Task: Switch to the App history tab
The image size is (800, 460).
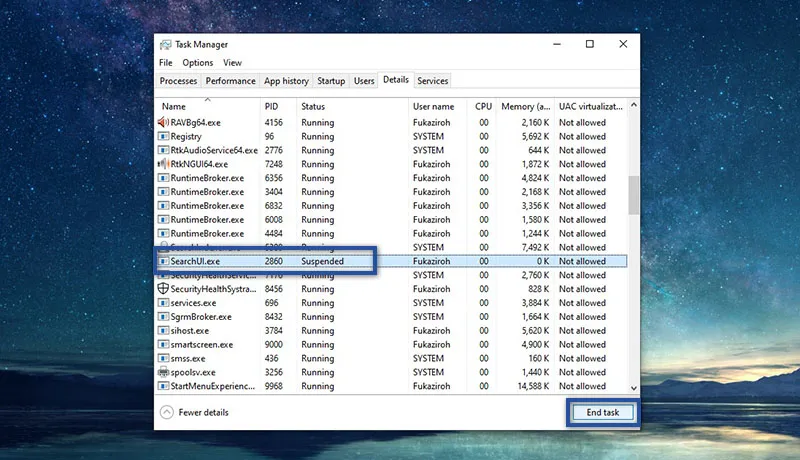Action: coord(286,81)
